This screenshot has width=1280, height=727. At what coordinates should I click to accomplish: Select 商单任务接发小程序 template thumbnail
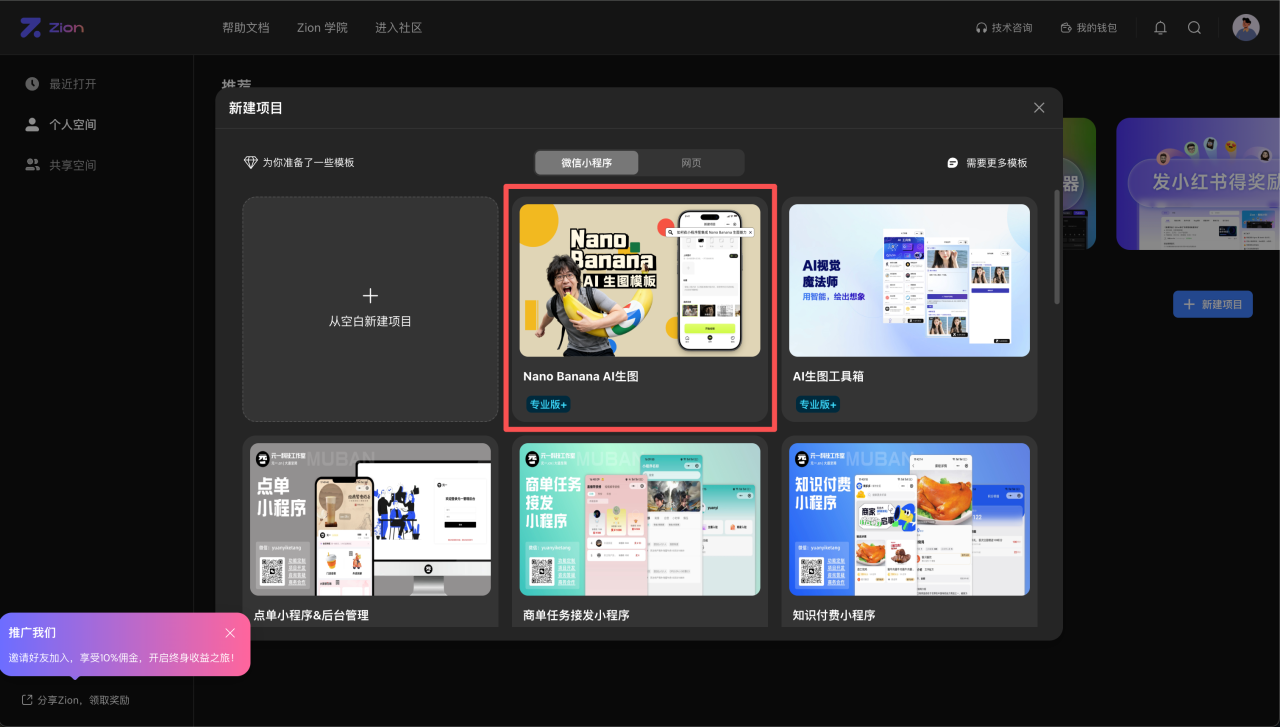tap(640, 519)
